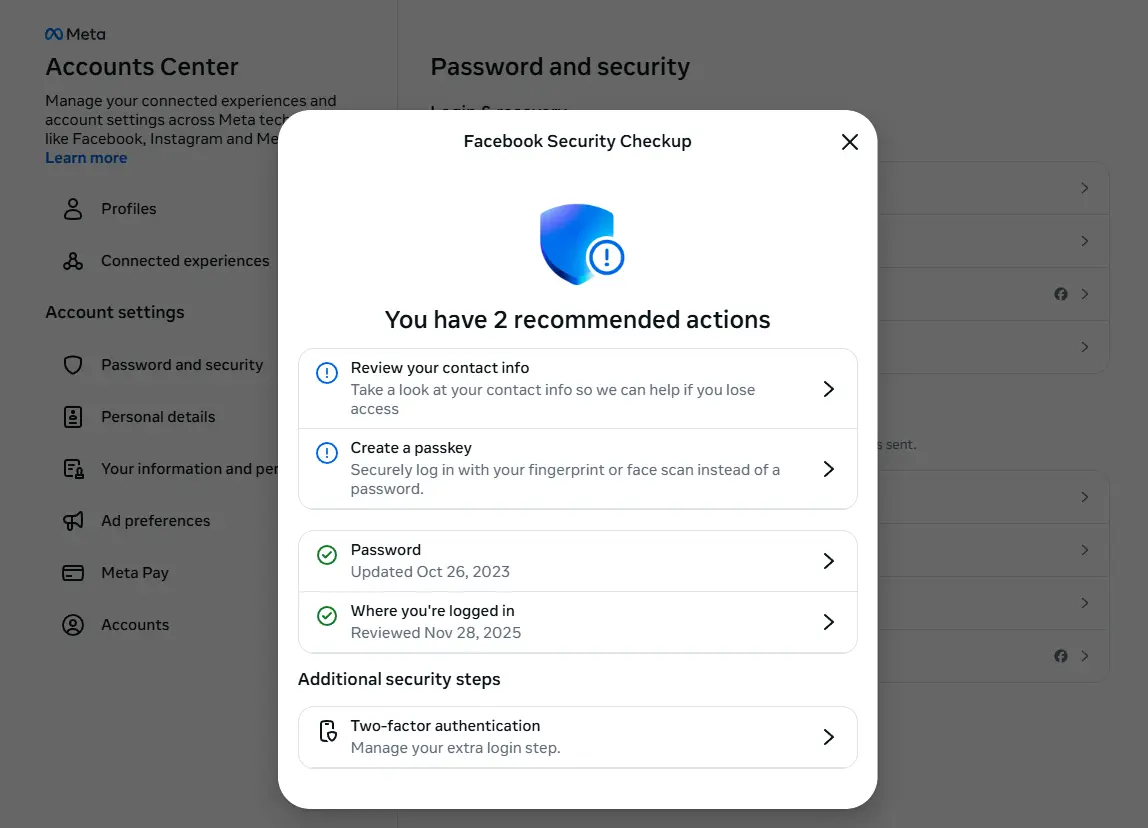This screenshot has height=828, width=1148.
Task: Click the shield with exclamation checkup graphic
Action: 578,244
